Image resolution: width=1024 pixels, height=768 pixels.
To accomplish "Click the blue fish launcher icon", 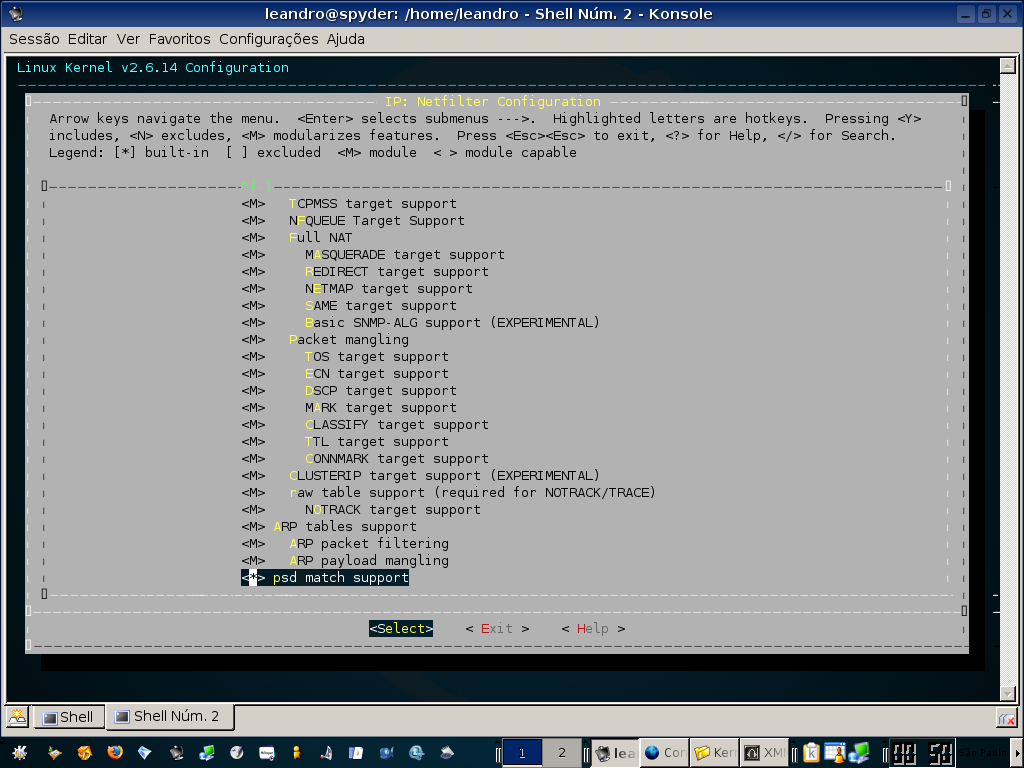I will point(387,753).
